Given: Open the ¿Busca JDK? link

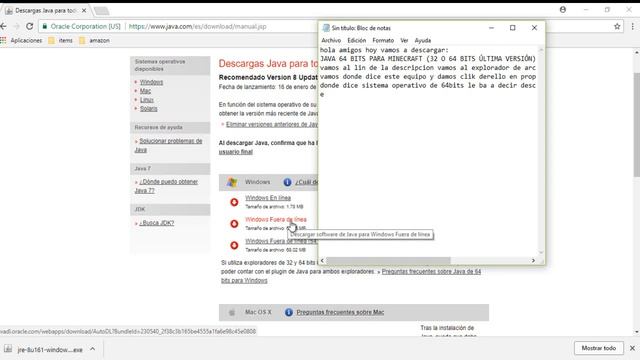Looking at the screenshot, I should tap(156, 223).
